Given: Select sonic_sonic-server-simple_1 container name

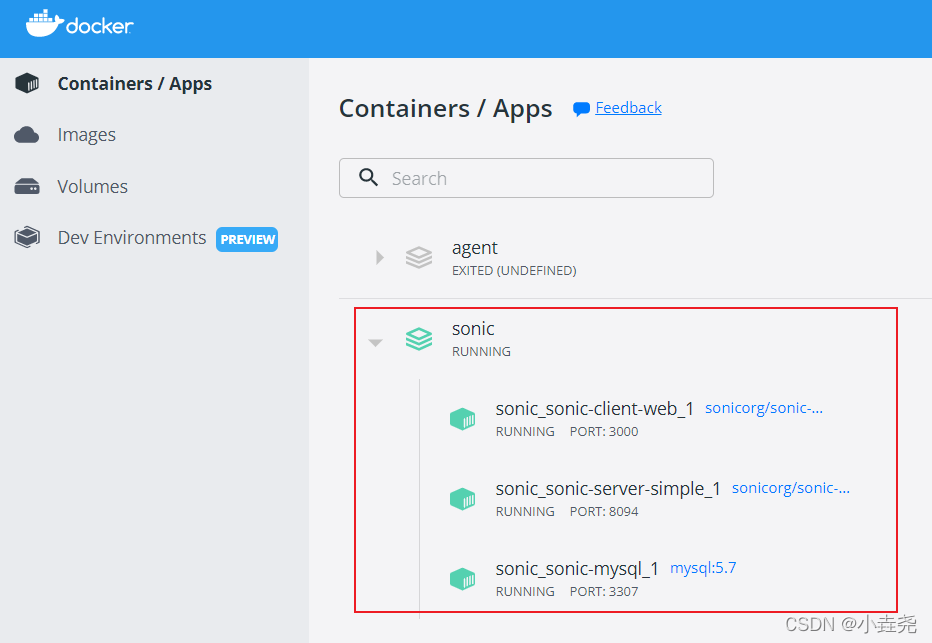Looking at the screenshot, I should [608, 489].
